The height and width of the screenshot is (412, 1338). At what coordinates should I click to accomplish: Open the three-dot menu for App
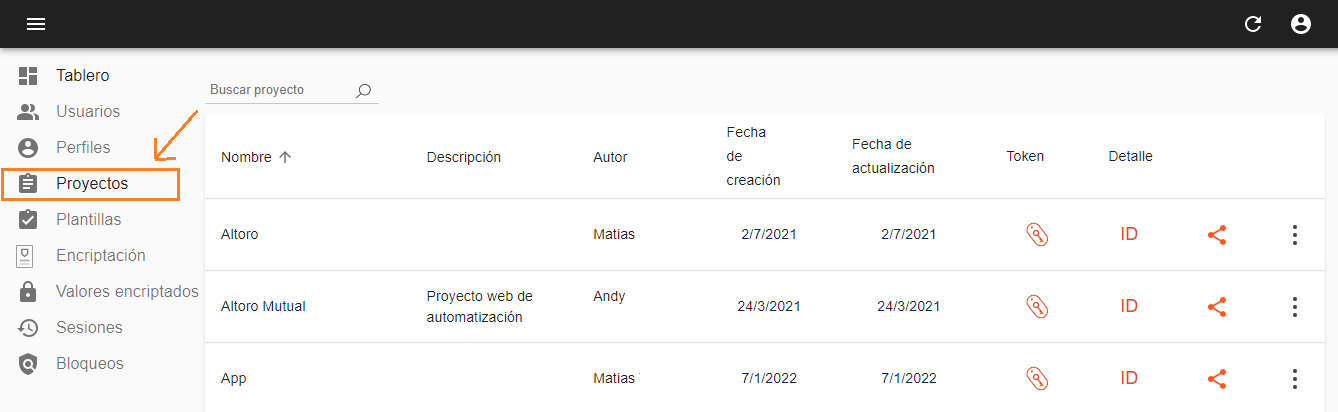coord(1295,379)
